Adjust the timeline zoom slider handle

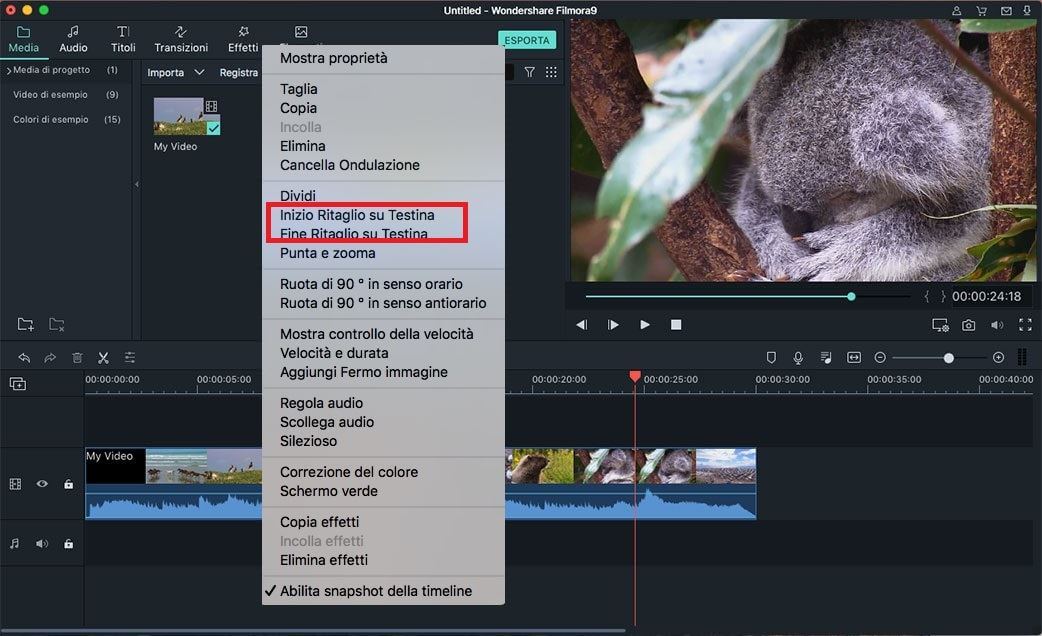click(949, 358)
